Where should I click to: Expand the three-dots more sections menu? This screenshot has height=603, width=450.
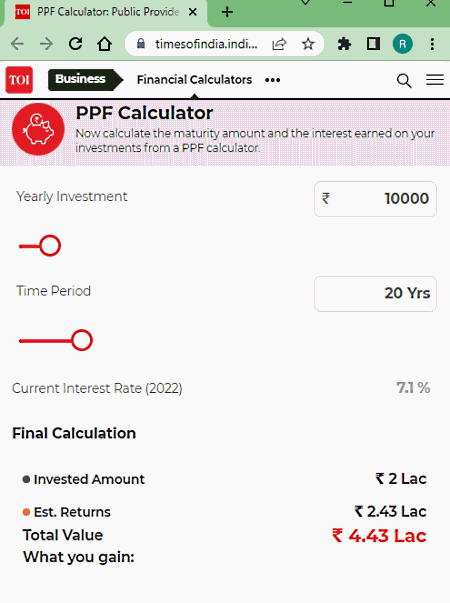click(x=272, y=80)
